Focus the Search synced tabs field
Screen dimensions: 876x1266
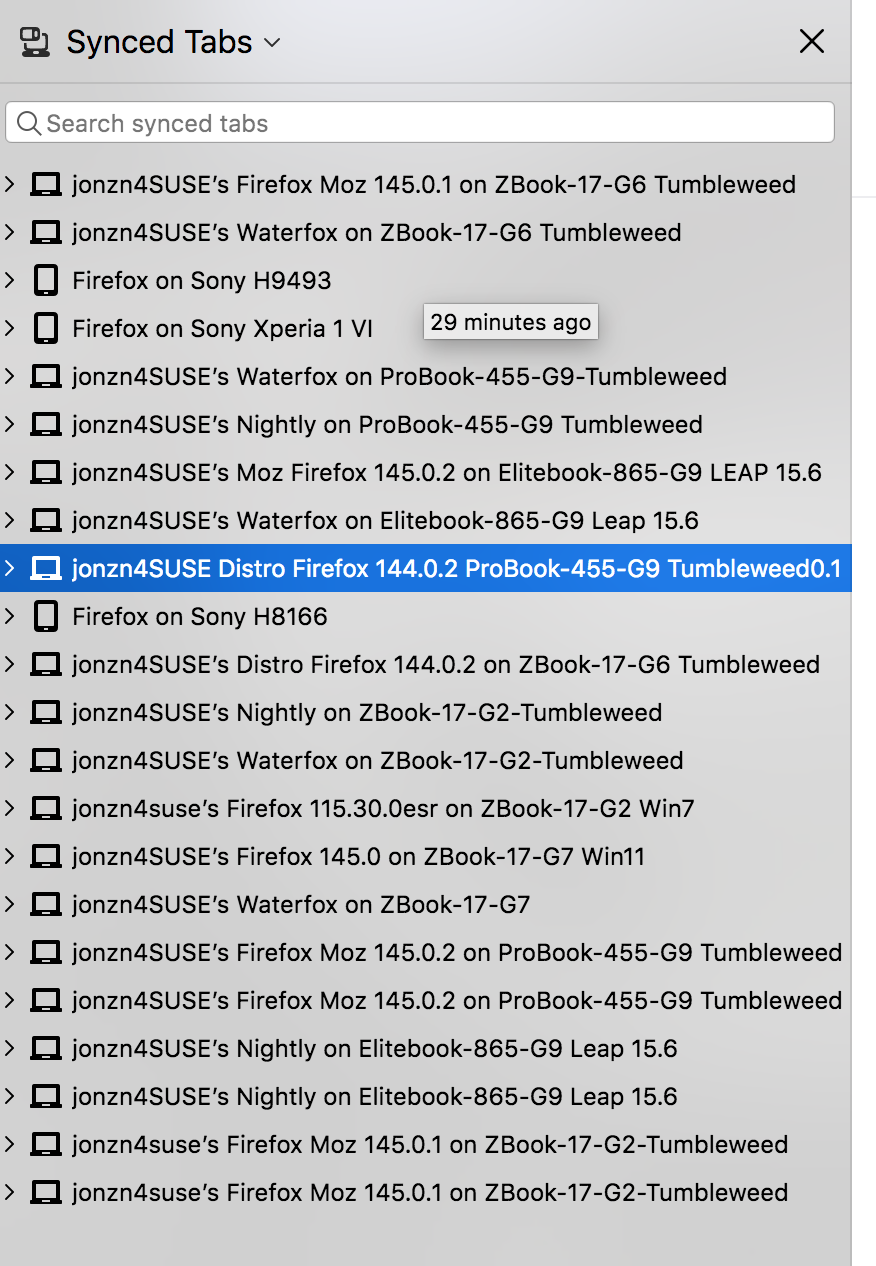[x=430, y=124]
